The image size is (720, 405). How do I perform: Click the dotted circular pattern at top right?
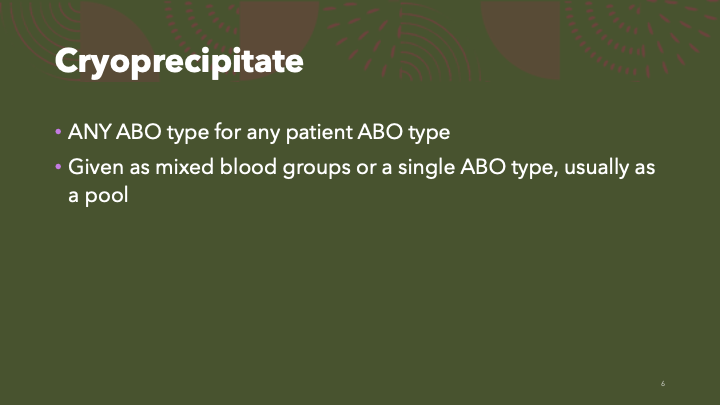tap(640, 25)
